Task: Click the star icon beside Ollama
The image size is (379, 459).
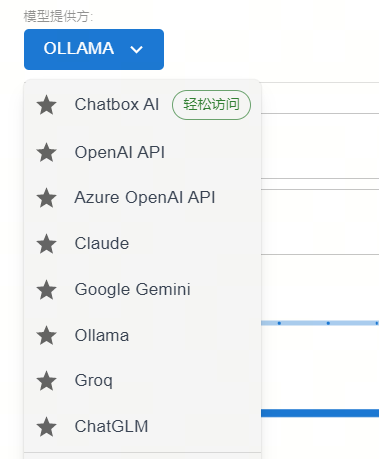Action: tap(46, 335)
